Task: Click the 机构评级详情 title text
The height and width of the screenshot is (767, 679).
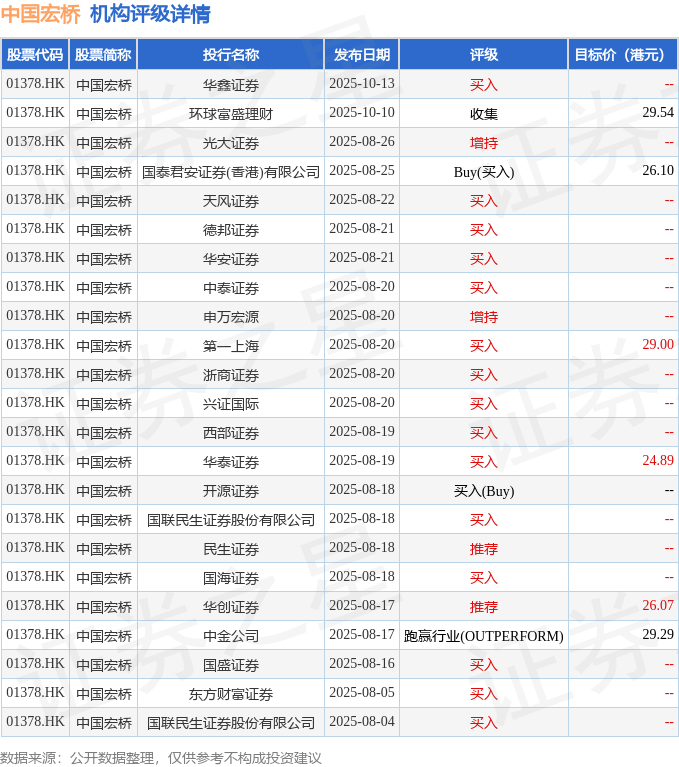Action: [151, 14]
